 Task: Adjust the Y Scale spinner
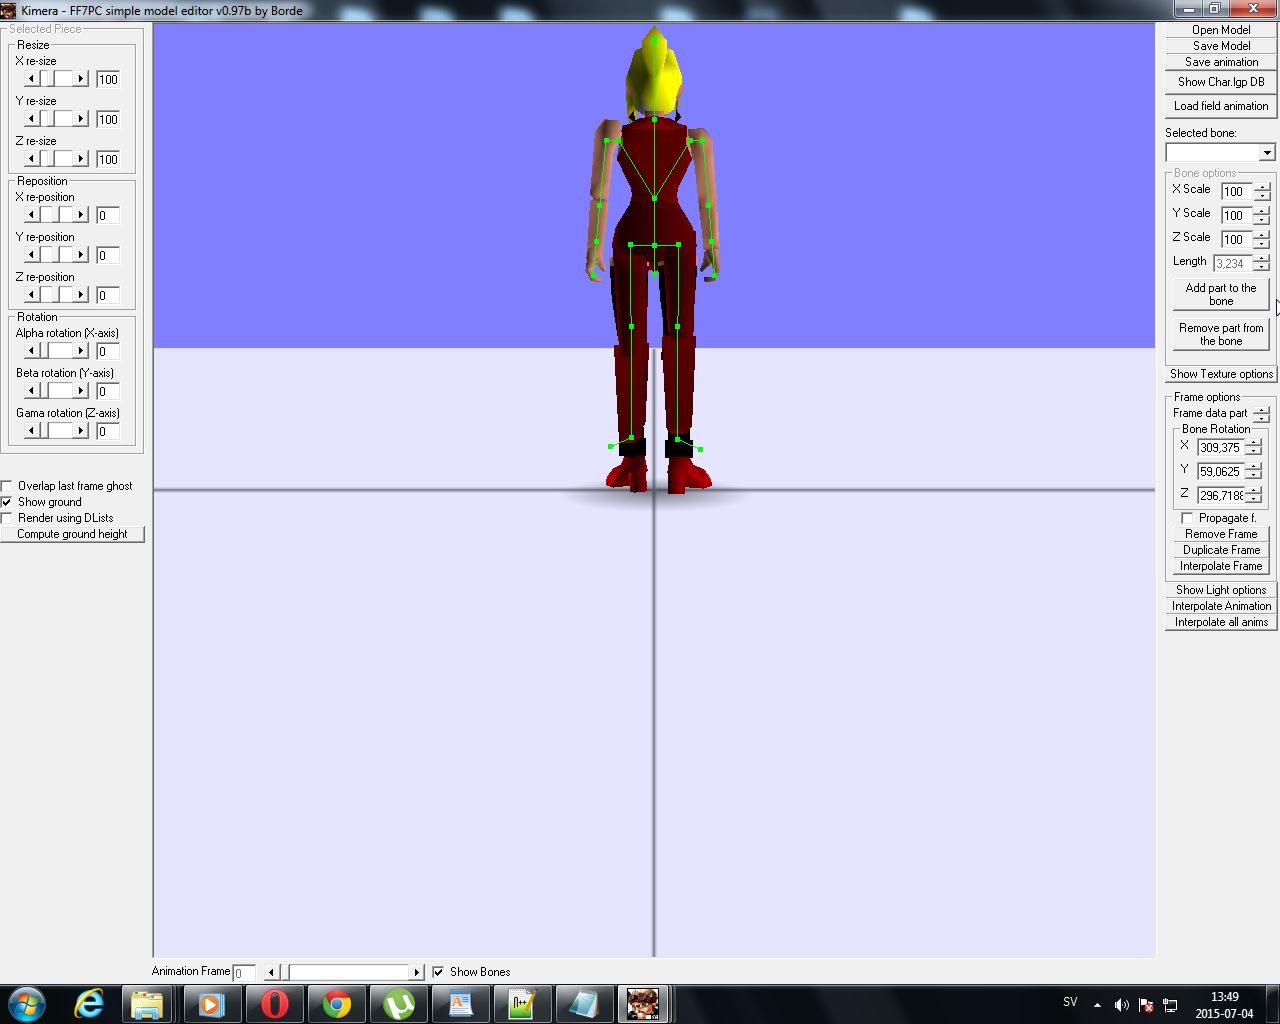pos(1262,214)
